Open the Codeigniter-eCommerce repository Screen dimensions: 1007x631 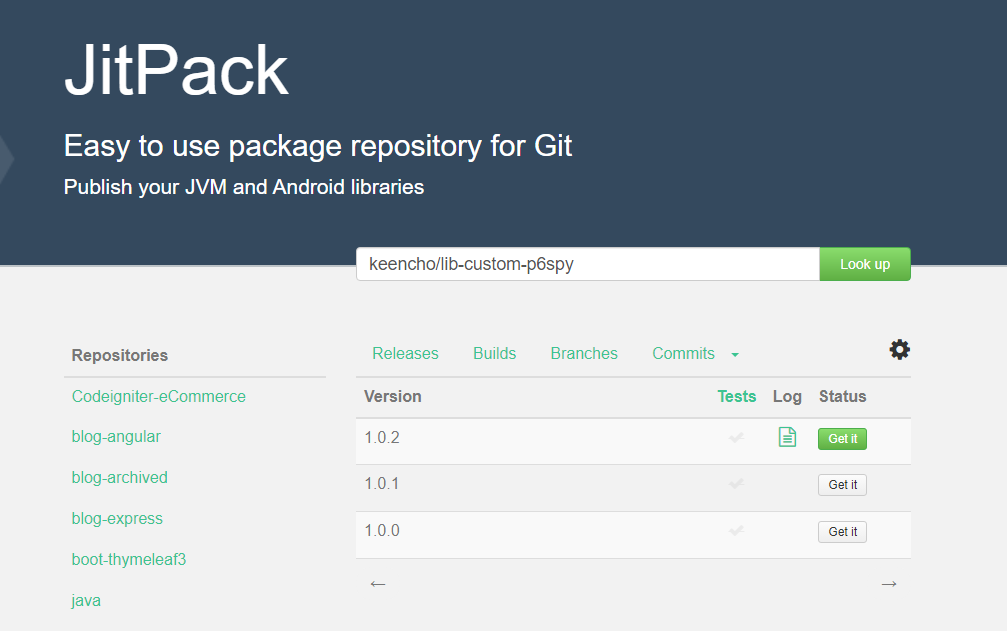tap(158, 396)
